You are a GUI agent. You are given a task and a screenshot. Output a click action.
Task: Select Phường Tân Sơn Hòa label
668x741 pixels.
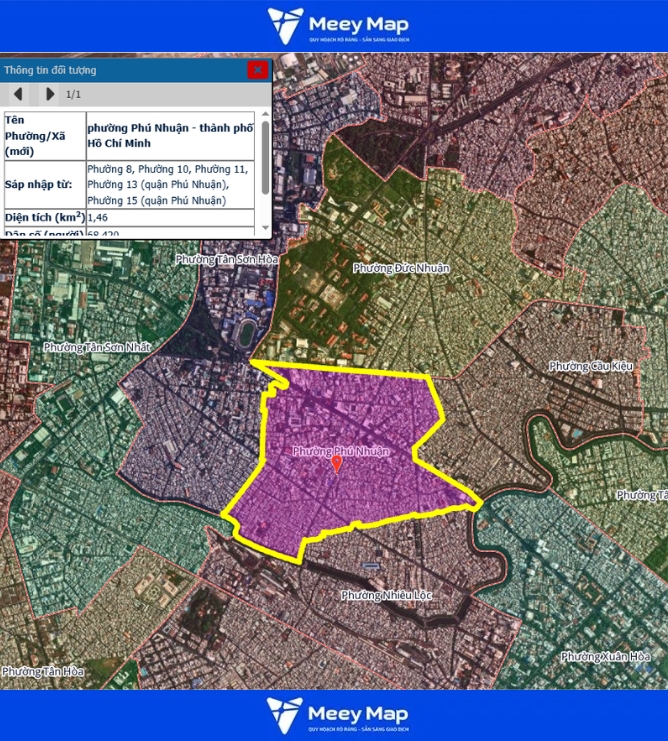(x=224, y=259)
